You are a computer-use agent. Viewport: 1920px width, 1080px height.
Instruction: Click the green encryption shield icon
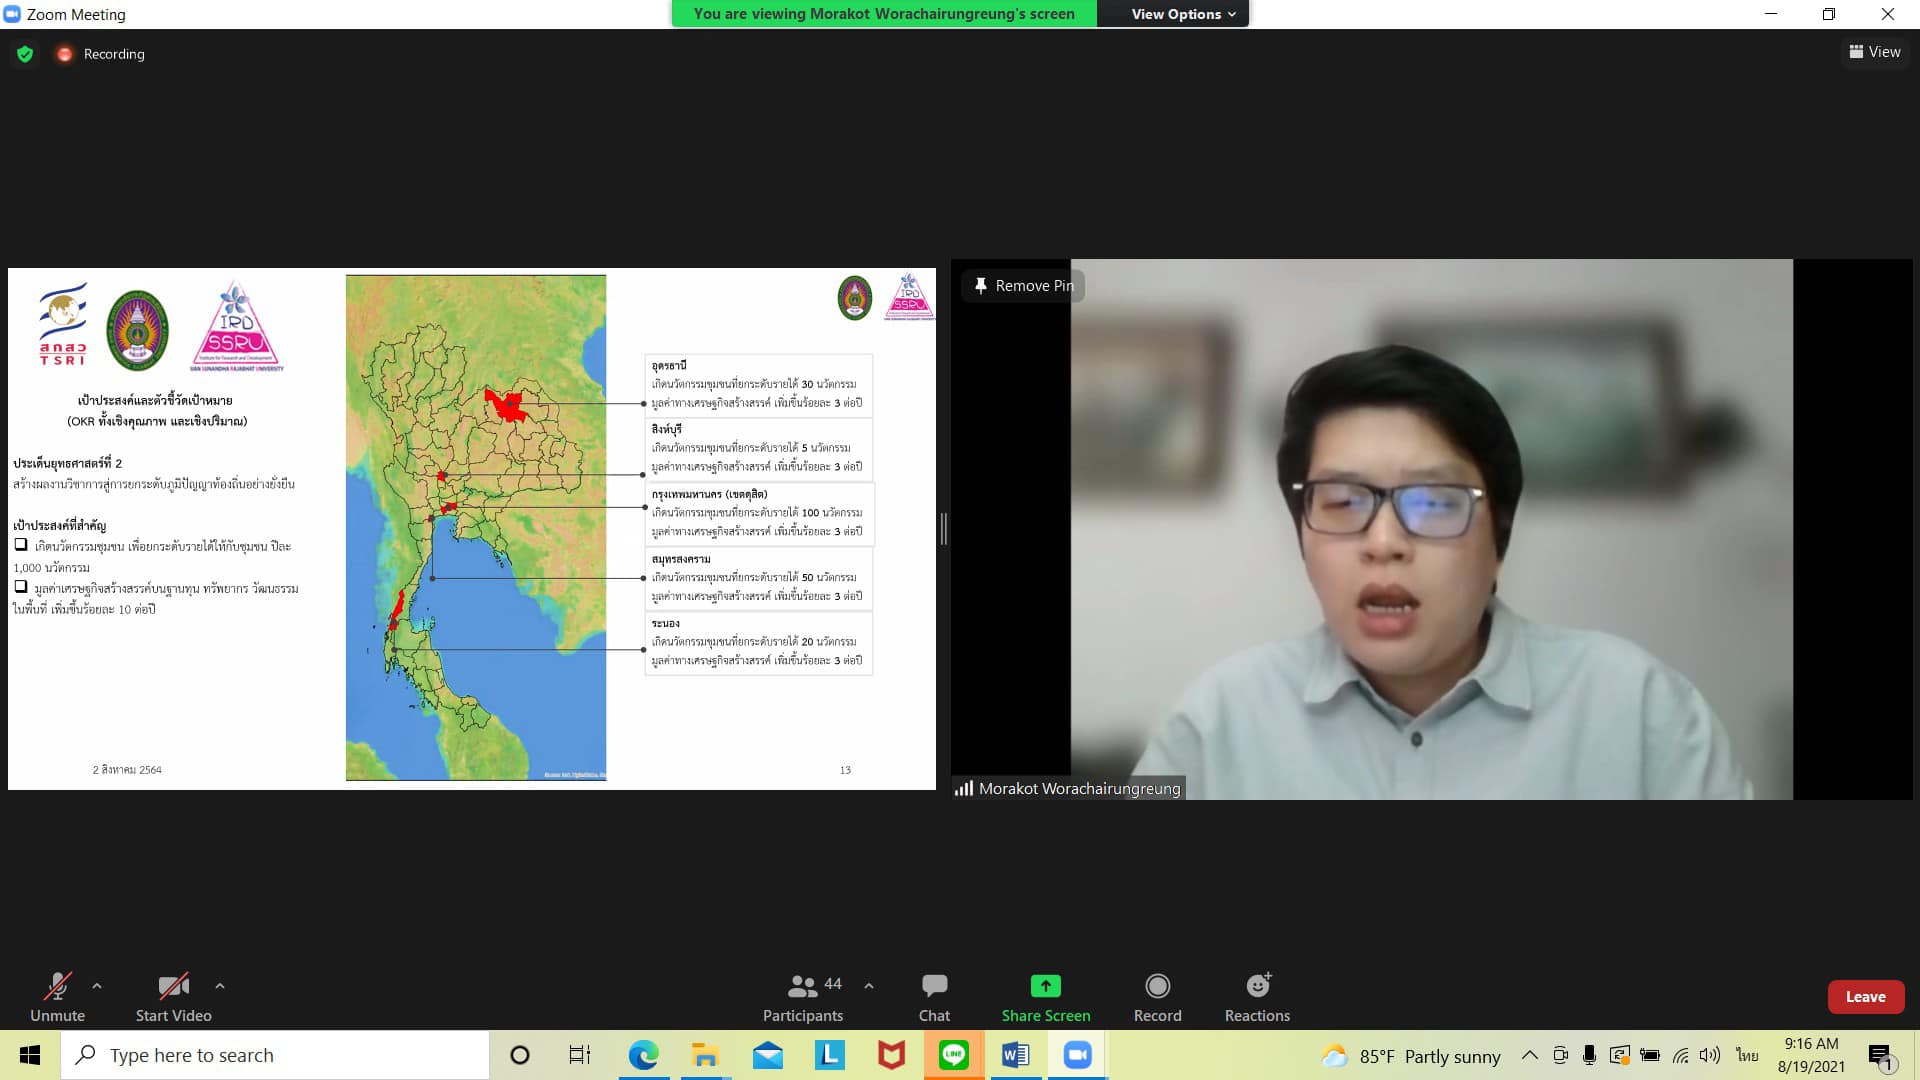tap(25, 54)
